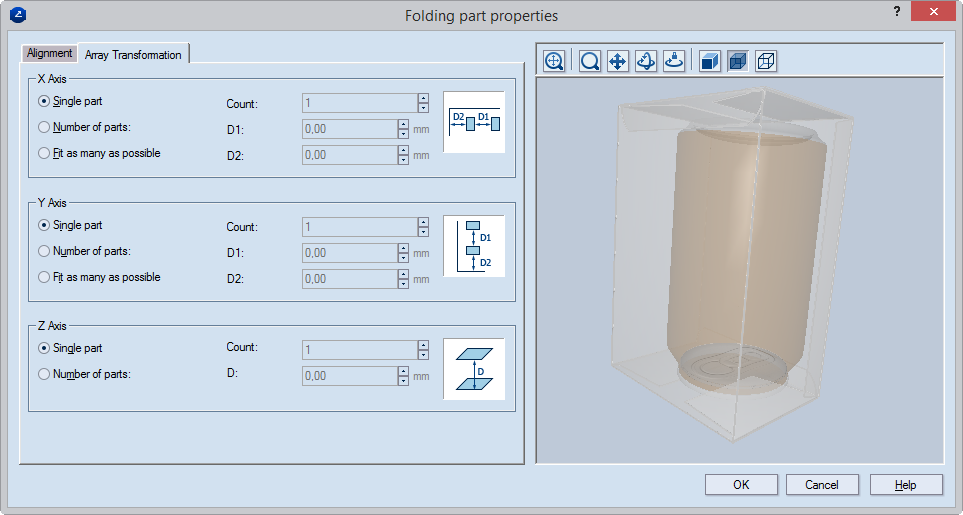
Task: Choose Y Axis Fit as many as possible
Action: 43,277
